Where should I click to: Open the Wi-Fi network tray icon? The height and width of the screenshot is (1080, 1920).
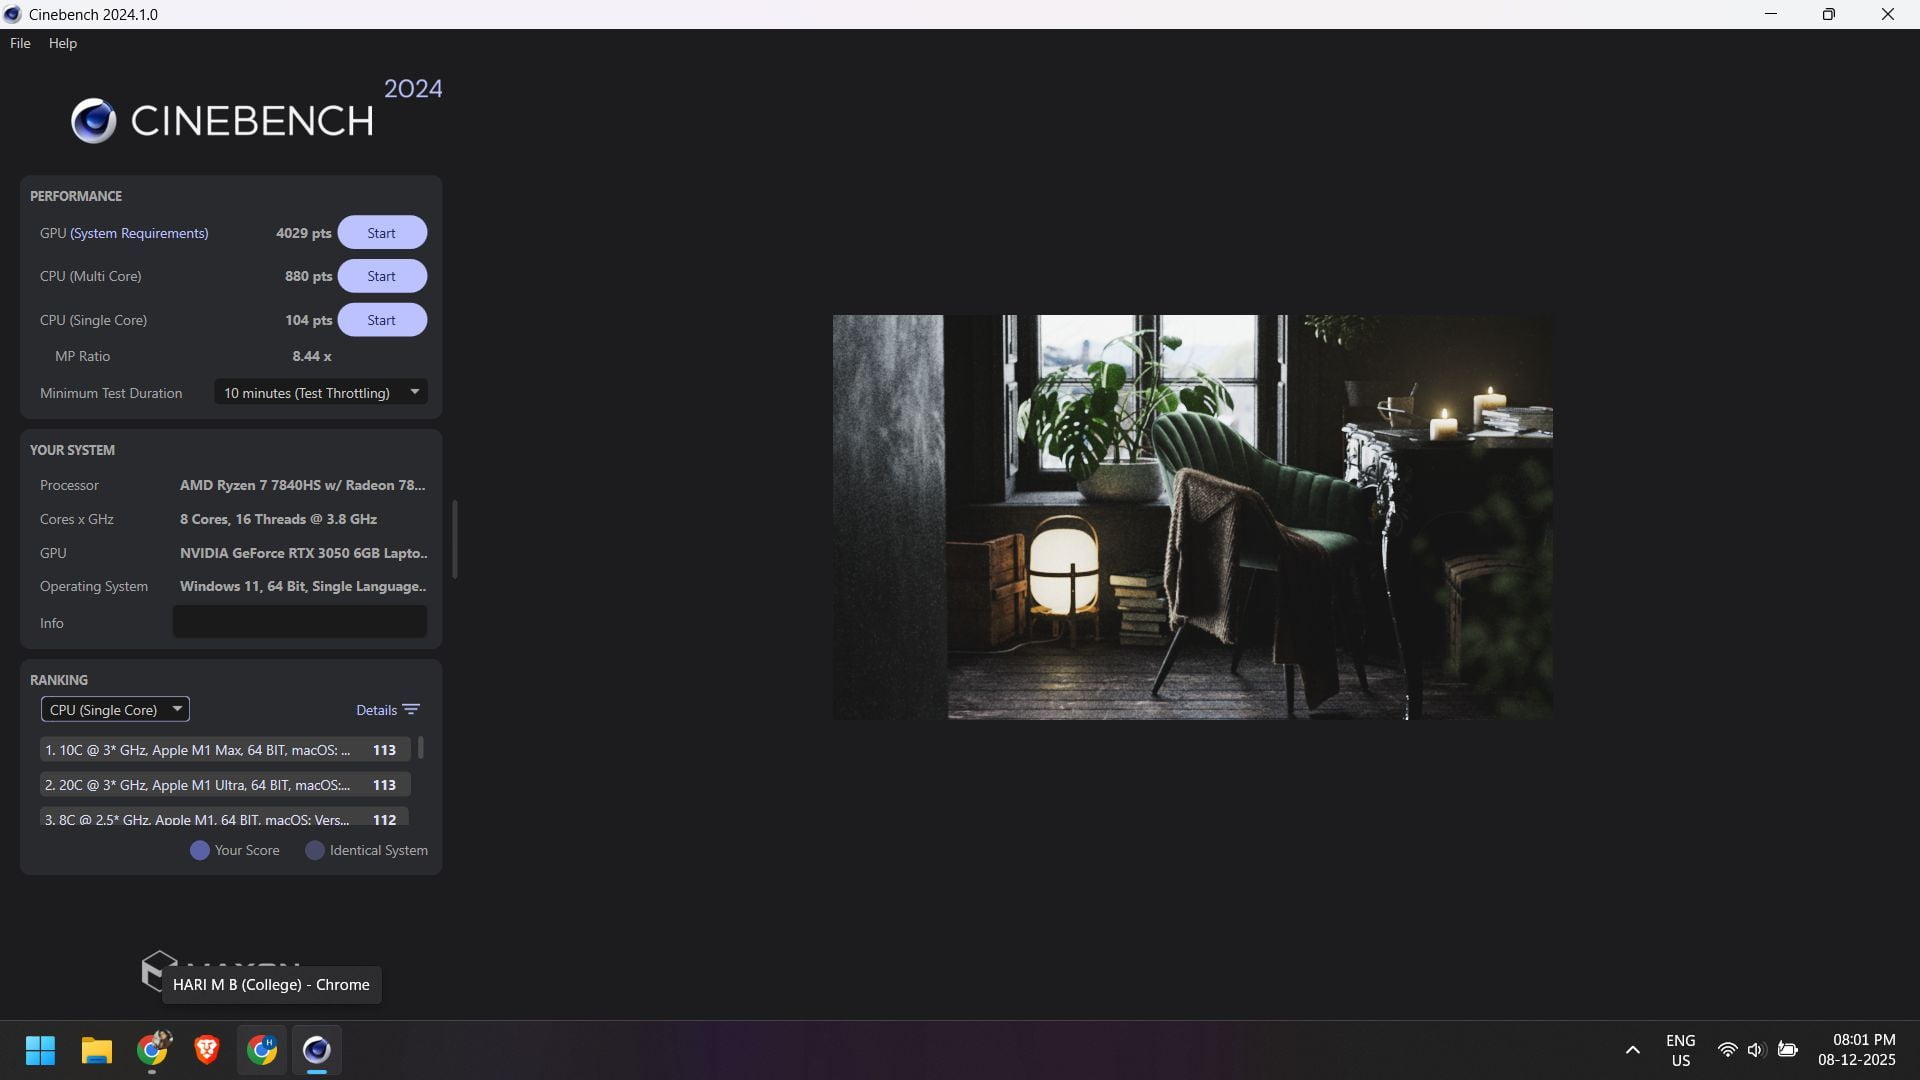pyautogui.click(x=1727, y=1050)
